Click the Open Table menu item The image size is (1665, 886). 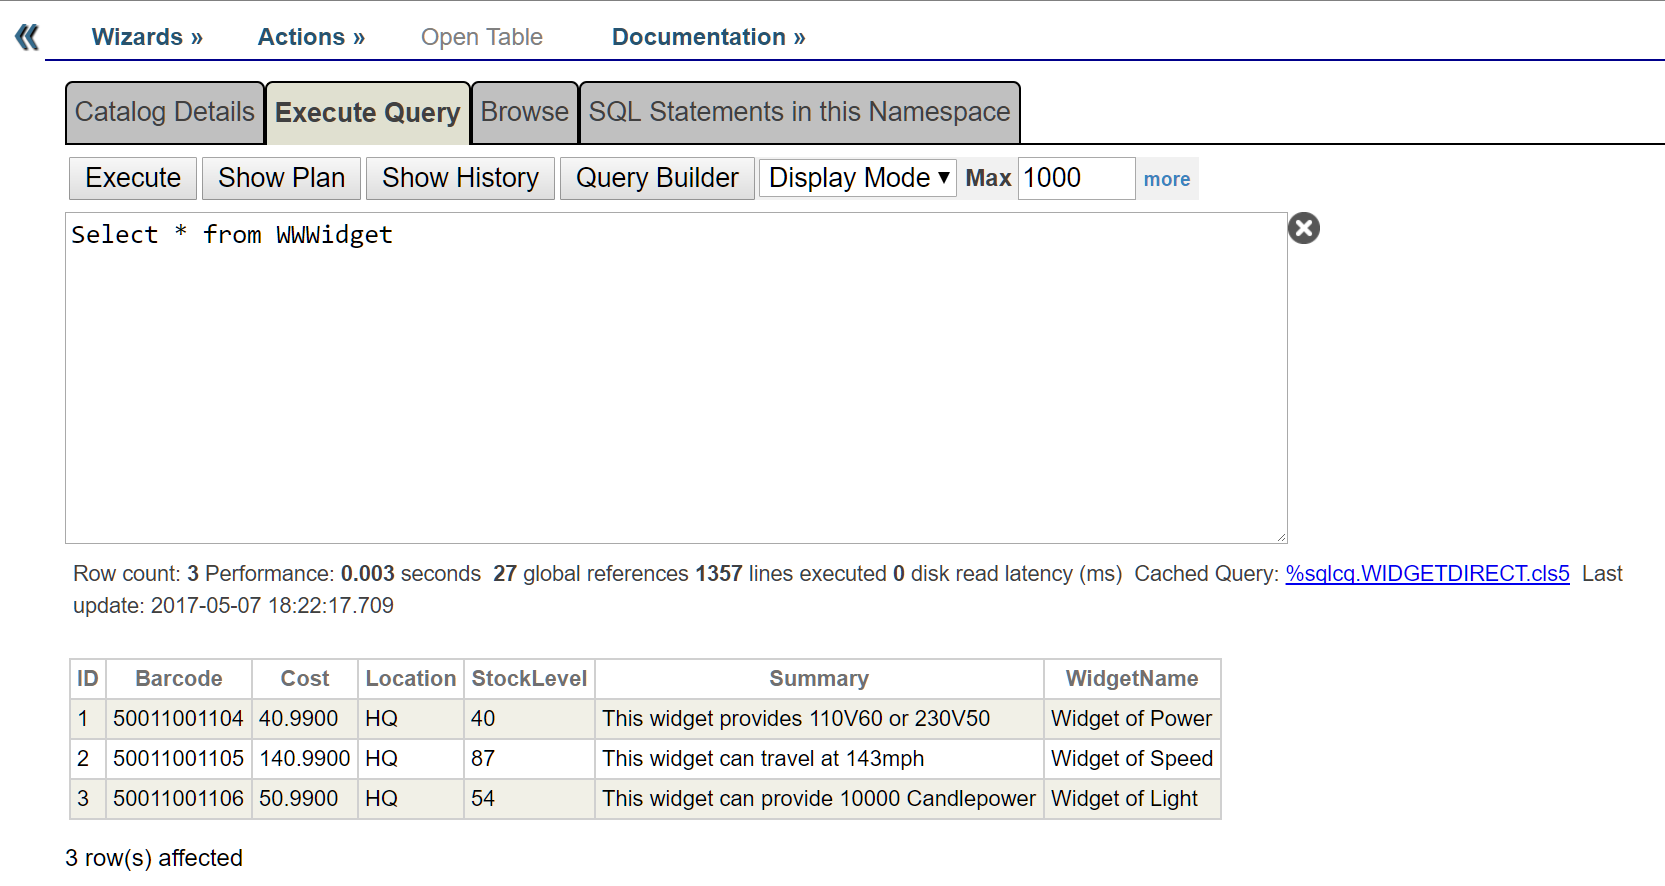coord(481,37)
